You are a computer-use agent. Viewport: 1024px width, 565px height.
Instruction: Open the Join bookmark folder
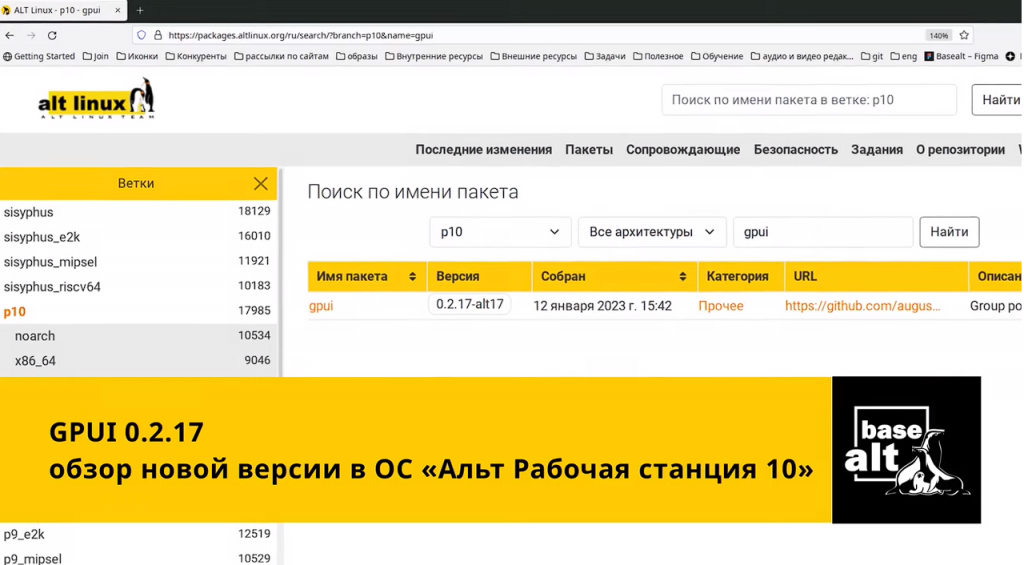pyautogui.click(x=95, y=56)
